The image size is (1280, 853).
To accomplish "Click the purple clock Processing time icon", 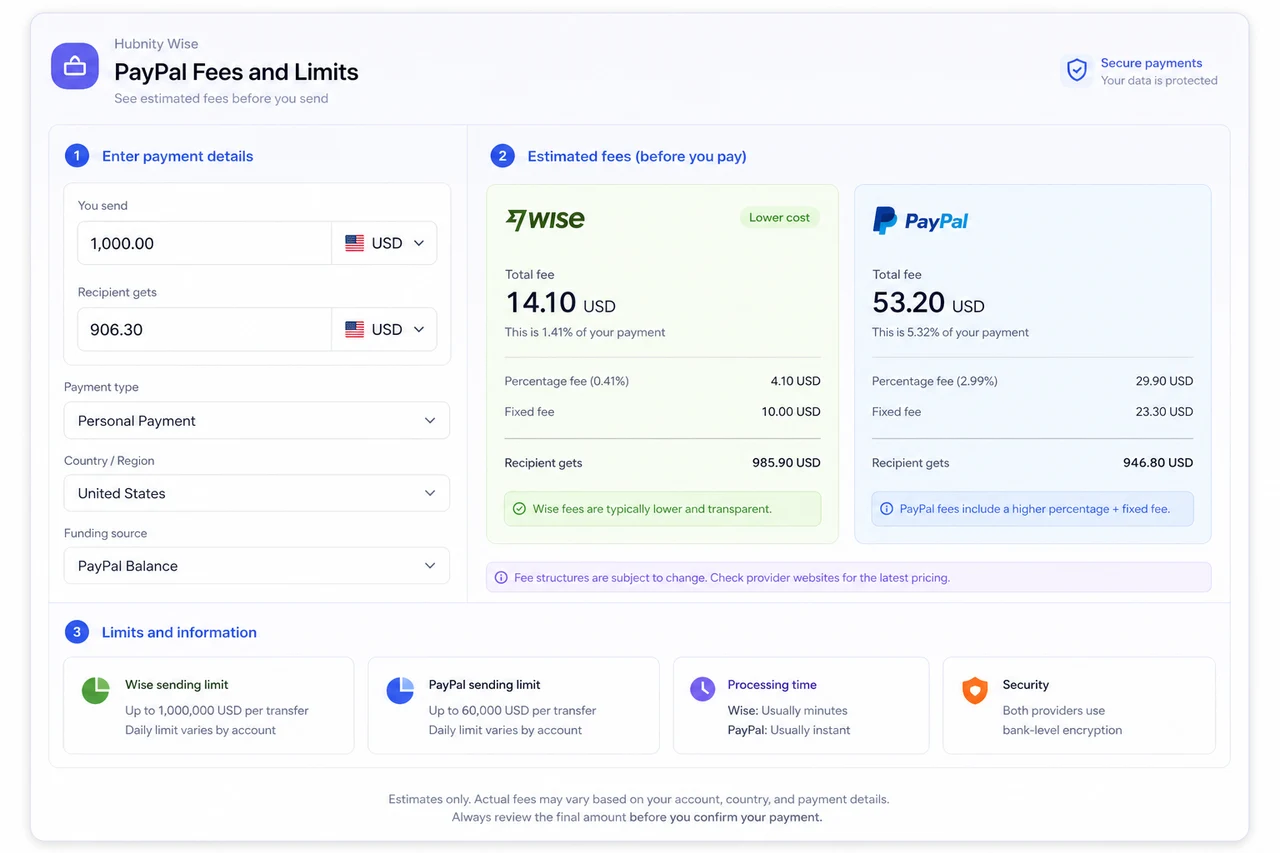I will tap(703, 689).
